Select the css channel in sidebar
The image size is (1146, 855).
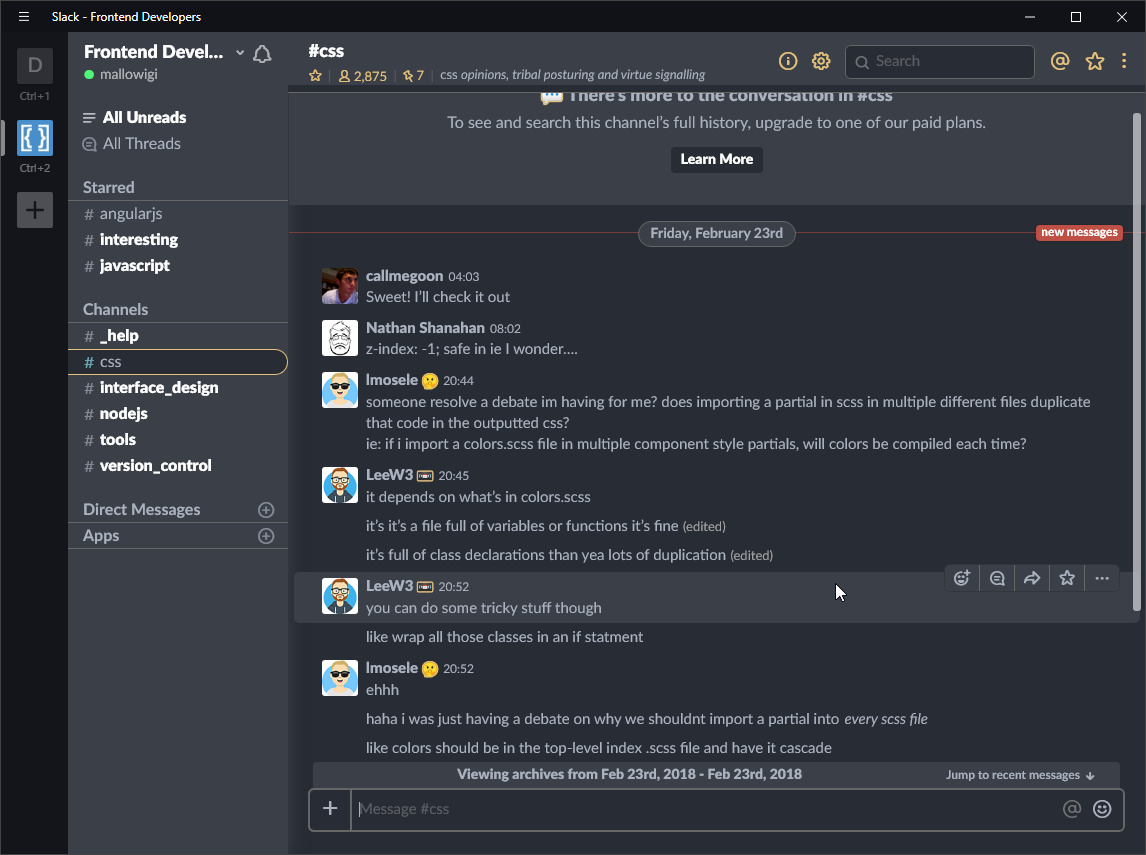point(178,362)
